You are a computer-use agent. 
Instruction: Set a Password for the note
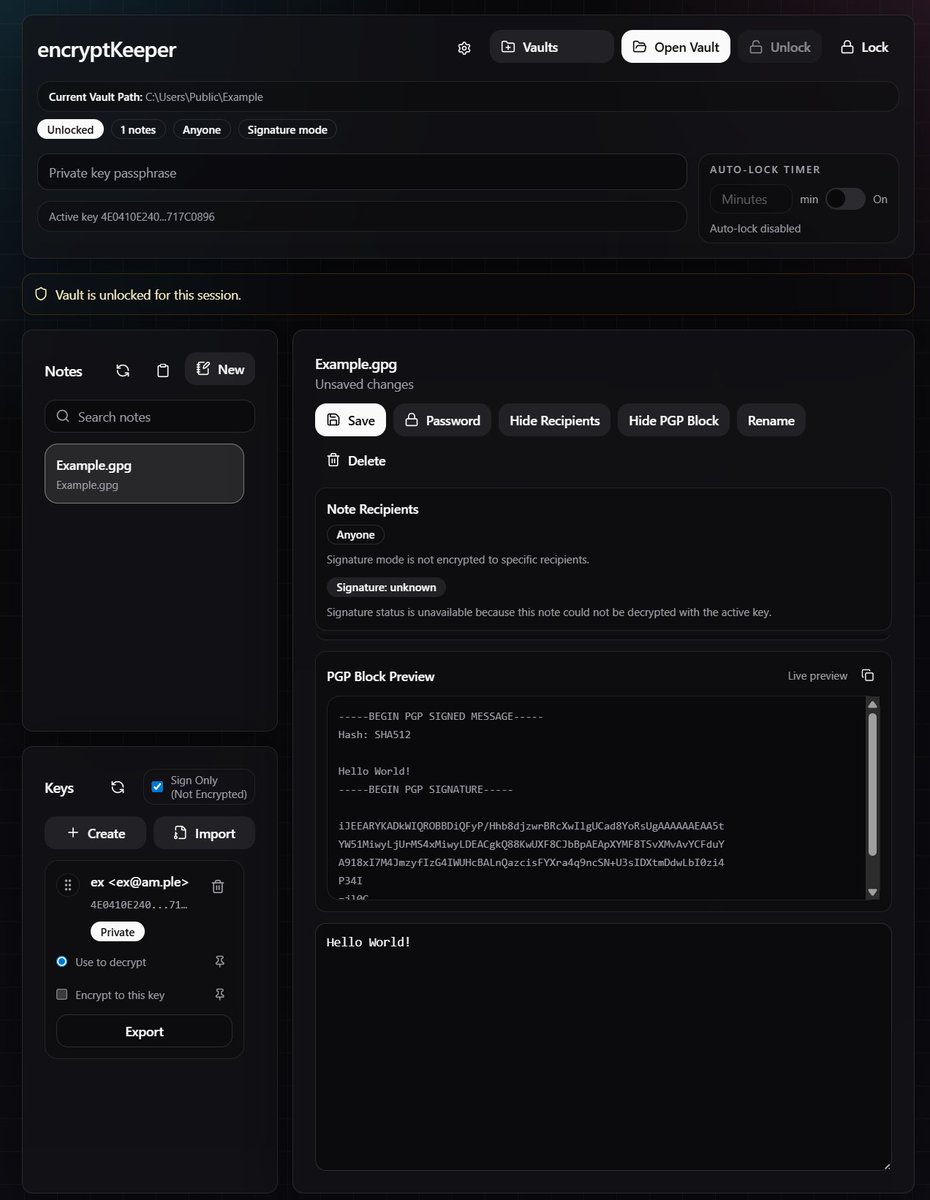(442, 420)
